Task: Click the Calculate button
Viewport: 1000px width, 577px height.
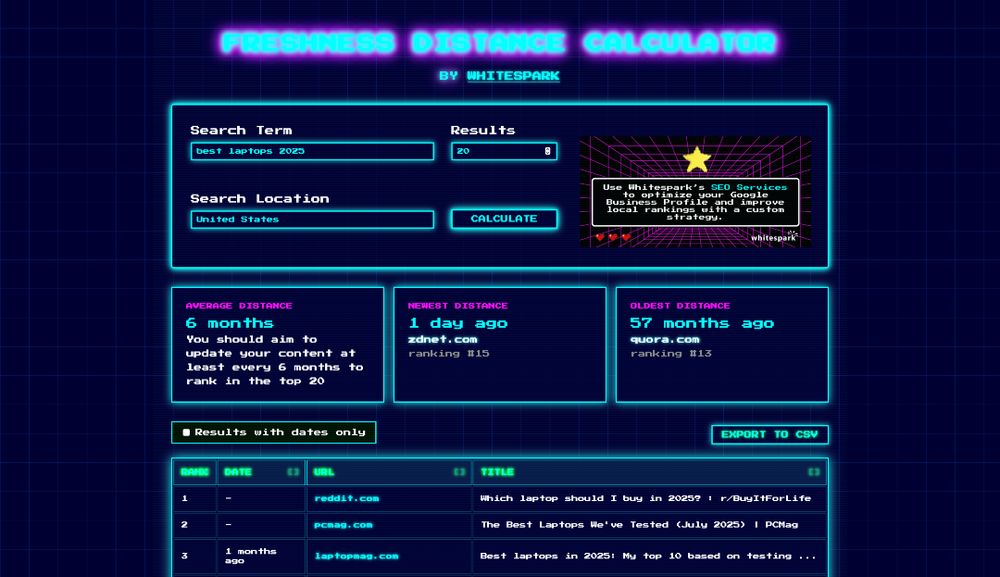Action: (x=504, y=219)
